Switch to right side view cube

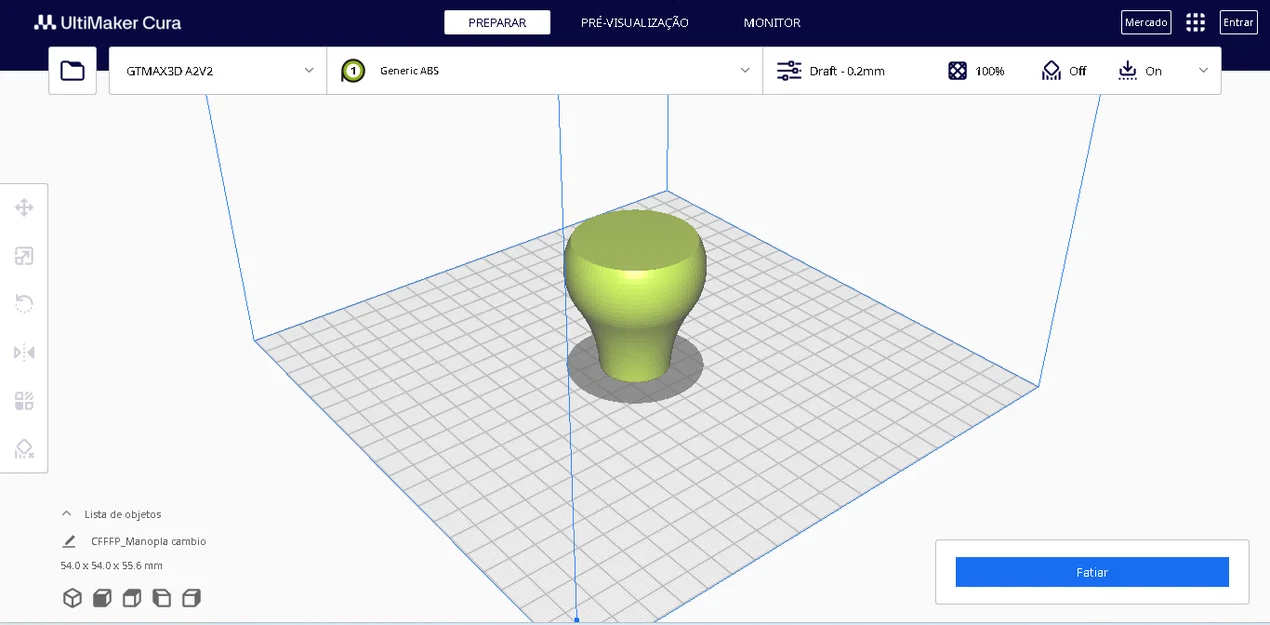(192, 598)
